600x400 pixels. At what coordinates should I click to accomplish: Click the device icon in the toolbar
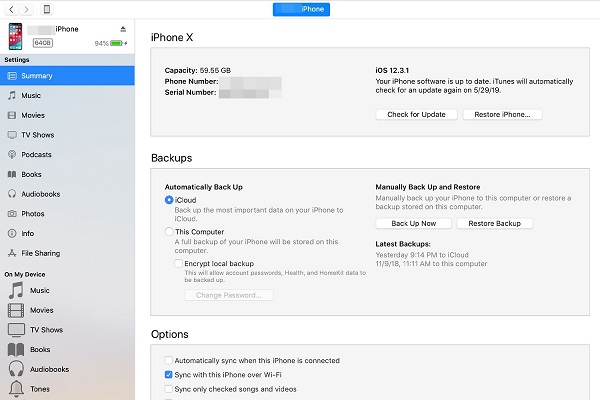(x=47, y=9)
